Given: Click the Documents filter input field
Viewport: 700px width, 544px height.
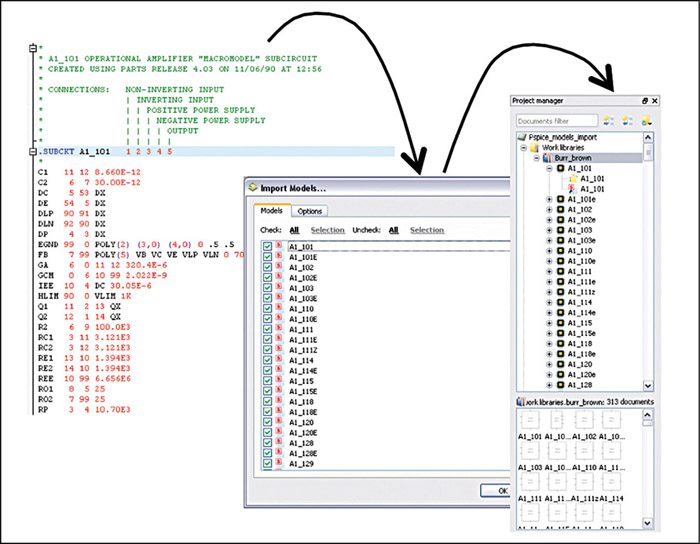Looking at the screenshot, I should (558, 121).
